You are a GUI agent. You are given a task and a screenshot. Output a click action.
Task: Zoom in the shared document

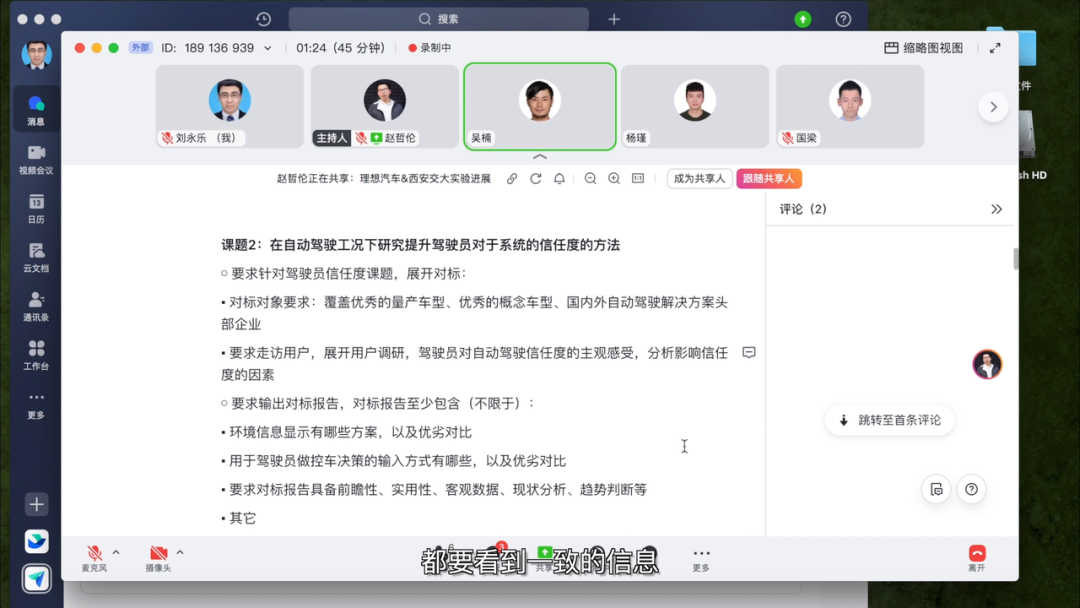coord(614,178)
